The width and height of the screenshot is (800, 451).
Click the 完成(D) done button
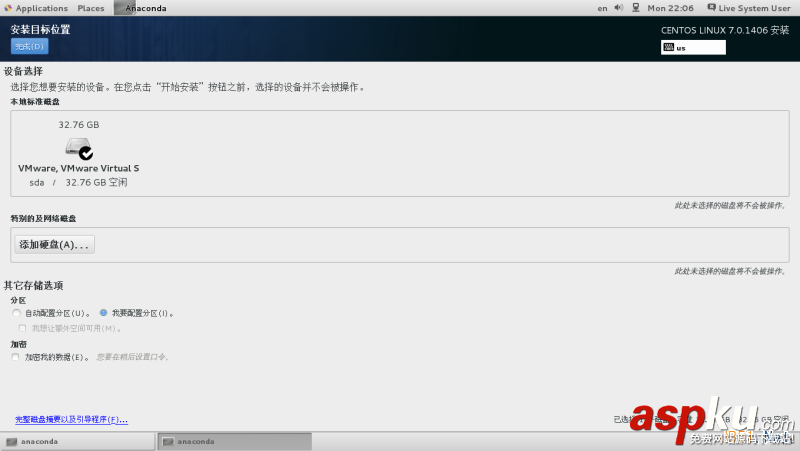click(x=30, y=46)
